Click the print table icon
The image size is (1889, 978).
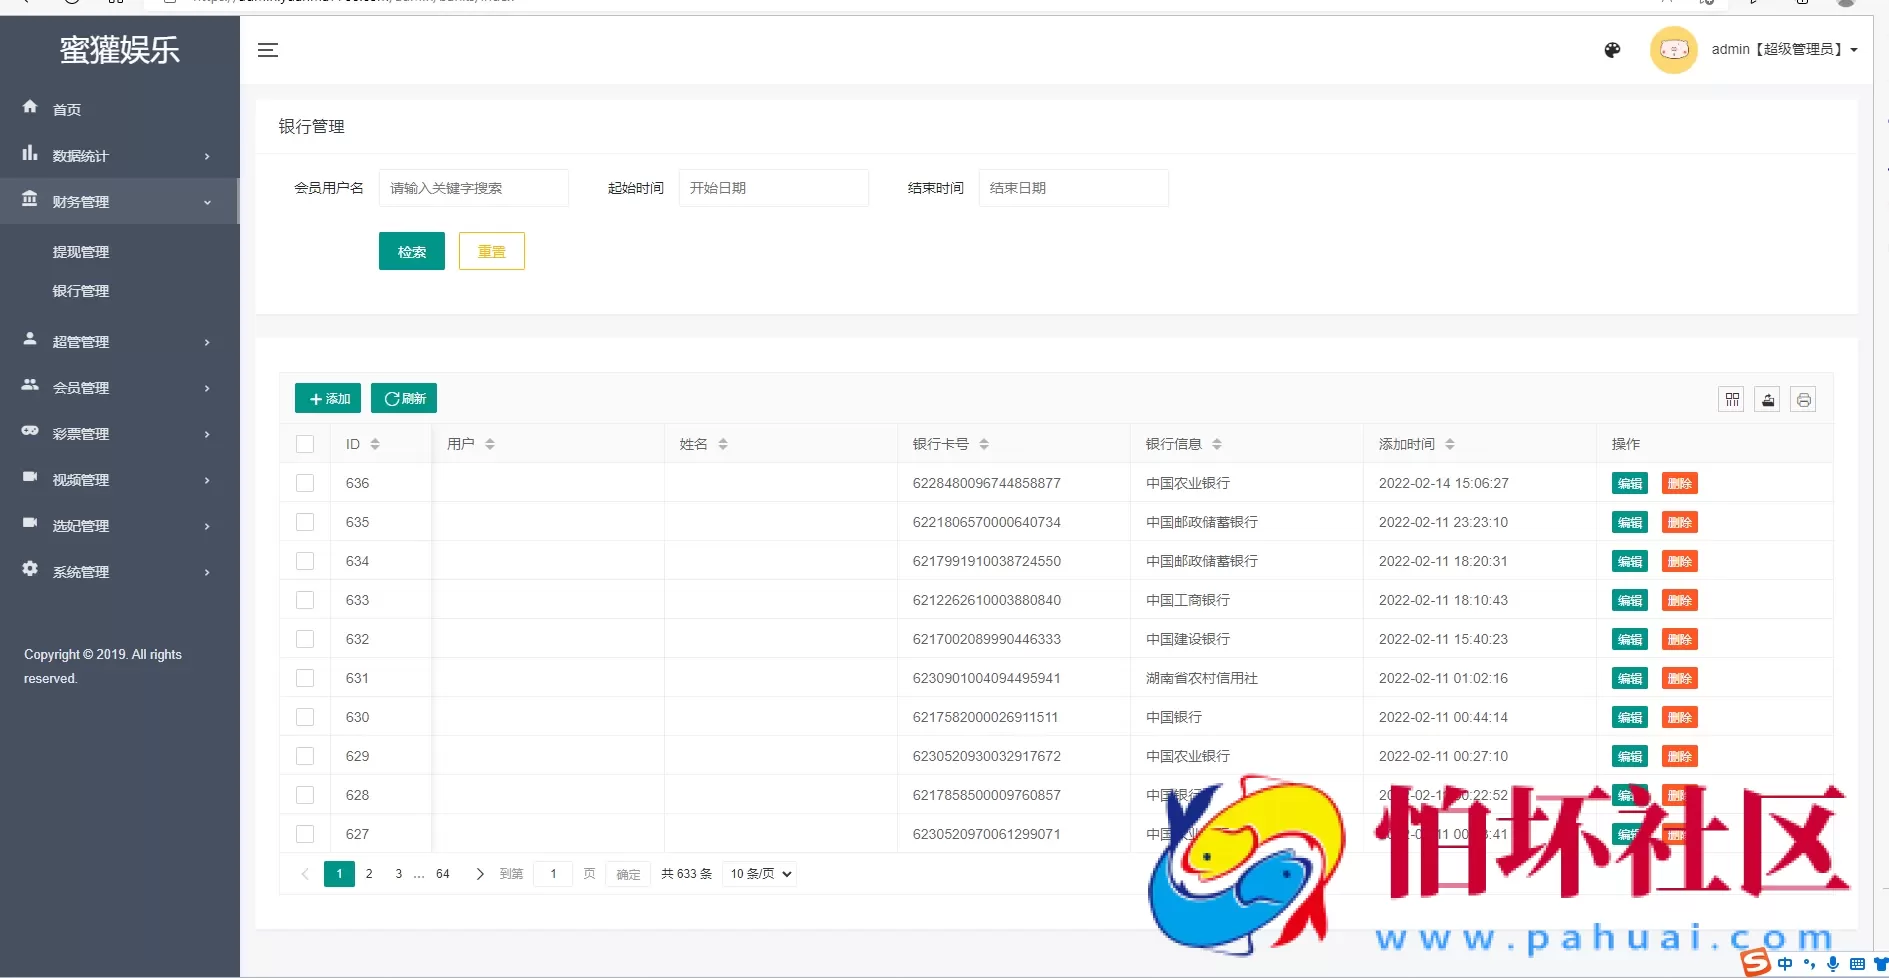(x=1804, y=398)
